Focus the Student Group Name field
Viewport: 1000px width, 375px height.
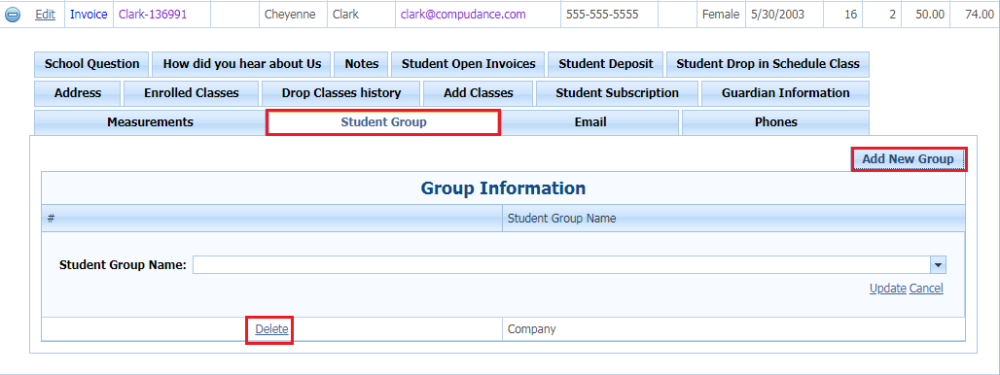(562, 265)
